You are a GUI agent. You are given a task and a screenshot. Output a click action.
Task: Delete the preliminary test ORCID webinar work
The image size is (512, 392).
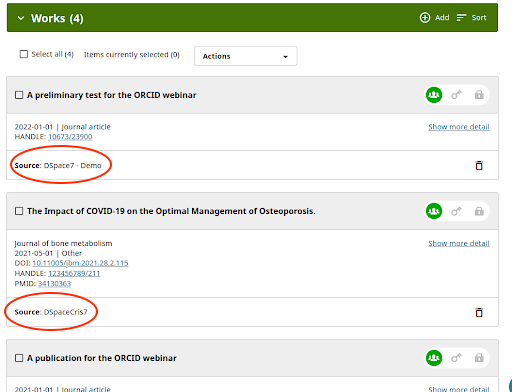(479, 165)
